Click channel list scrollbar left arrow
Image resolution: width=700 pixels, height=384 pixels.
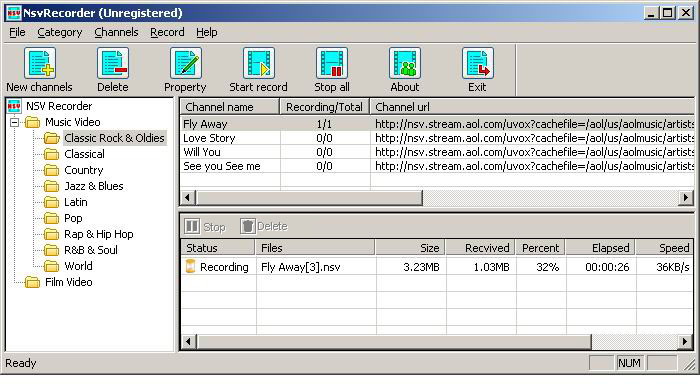[x=188, y=197]
